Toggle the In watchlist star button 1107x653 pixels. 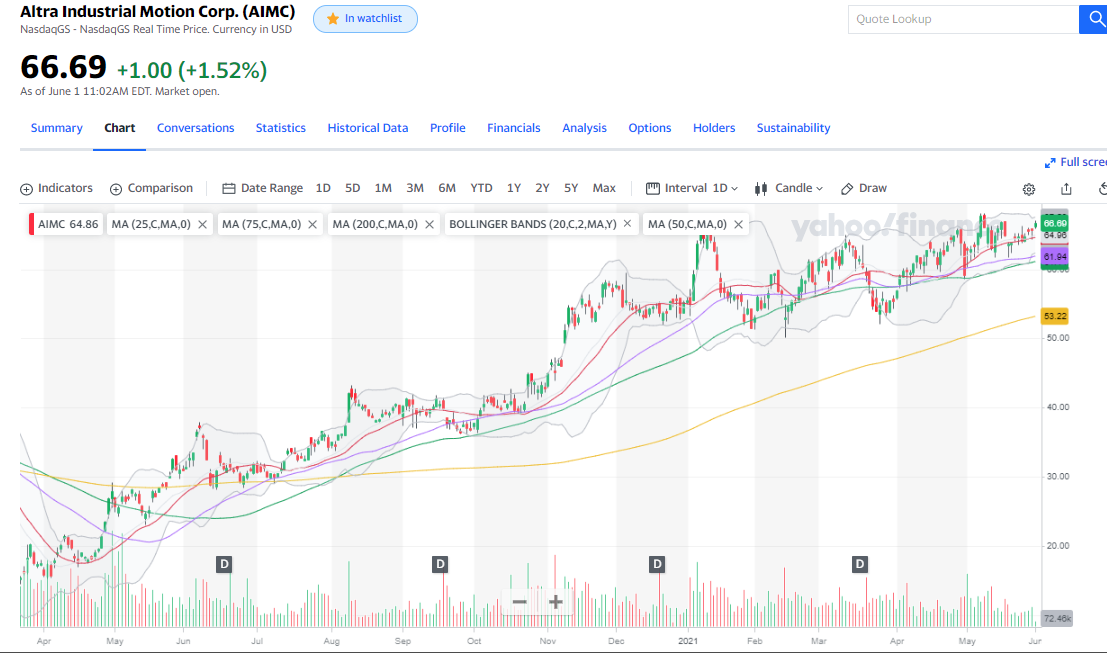[365, 19]
